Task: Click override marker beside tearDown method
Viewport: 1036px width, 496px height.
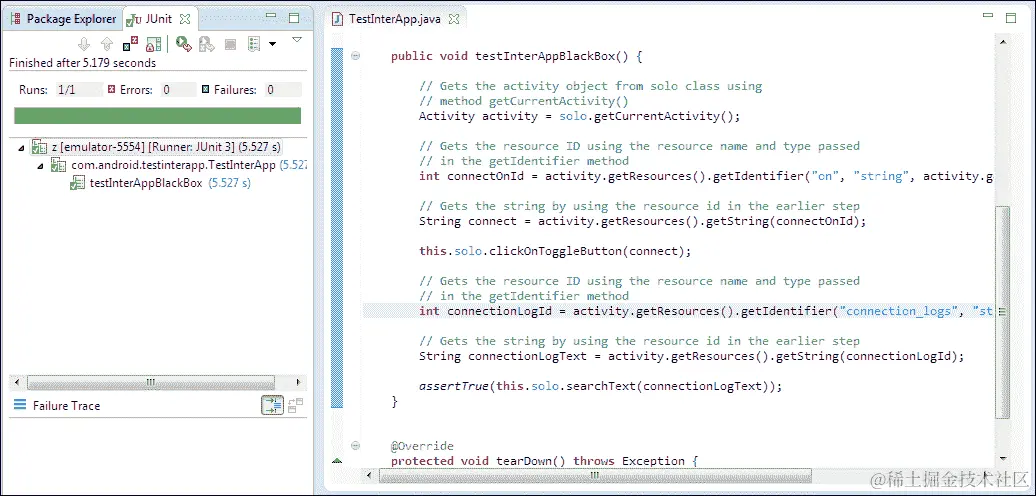Action: pos(338,460)
